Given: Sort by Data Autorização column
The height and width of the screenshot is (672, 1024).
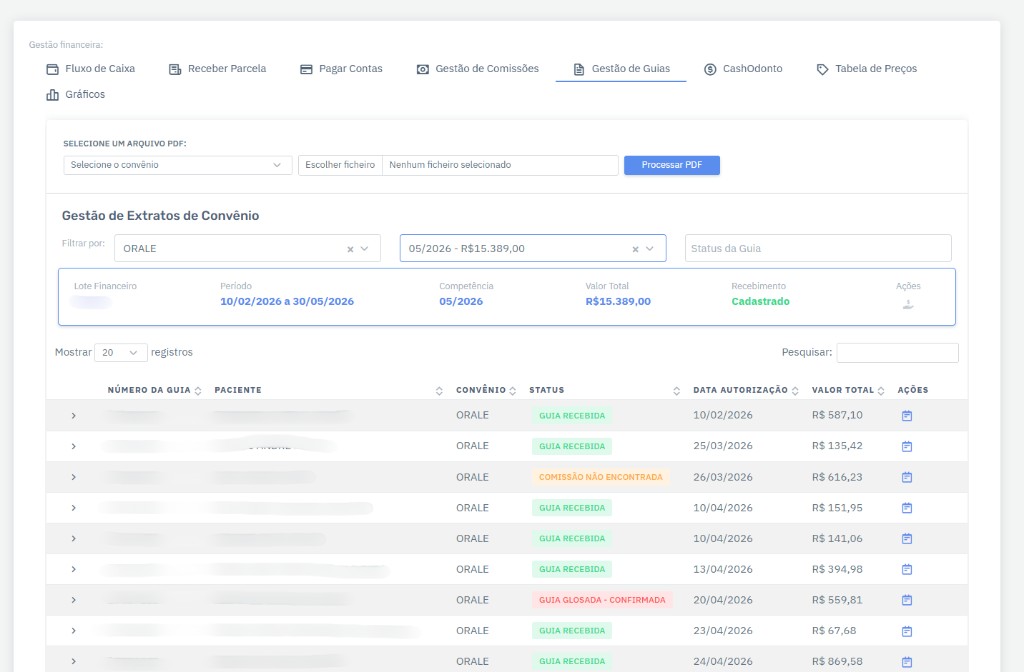Looking at the screenshot, I should (x=746, y=390).
